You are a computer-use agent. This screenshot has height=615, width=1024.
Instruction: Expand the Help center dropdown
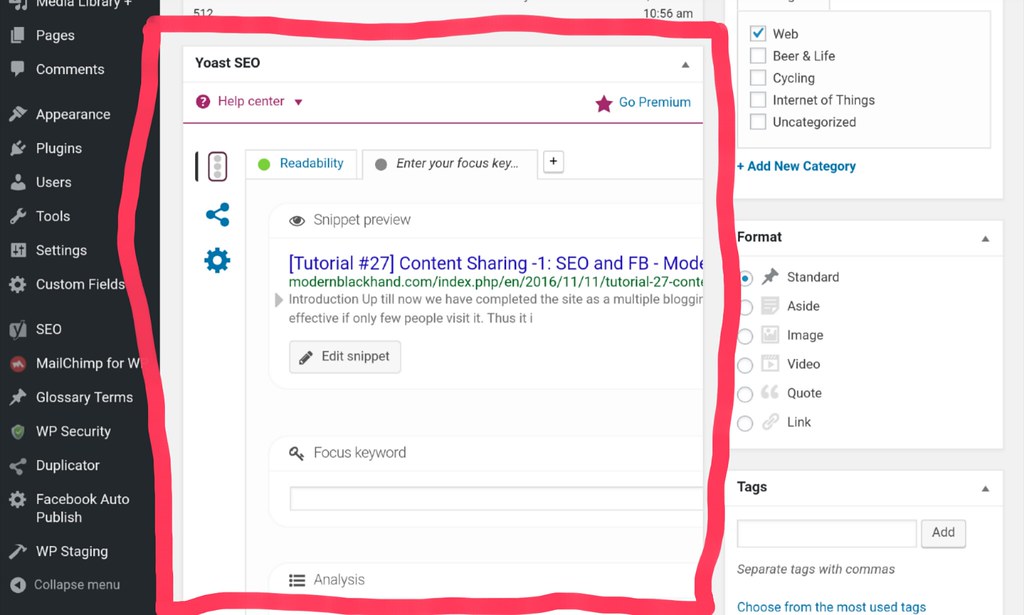pos(298,102)
